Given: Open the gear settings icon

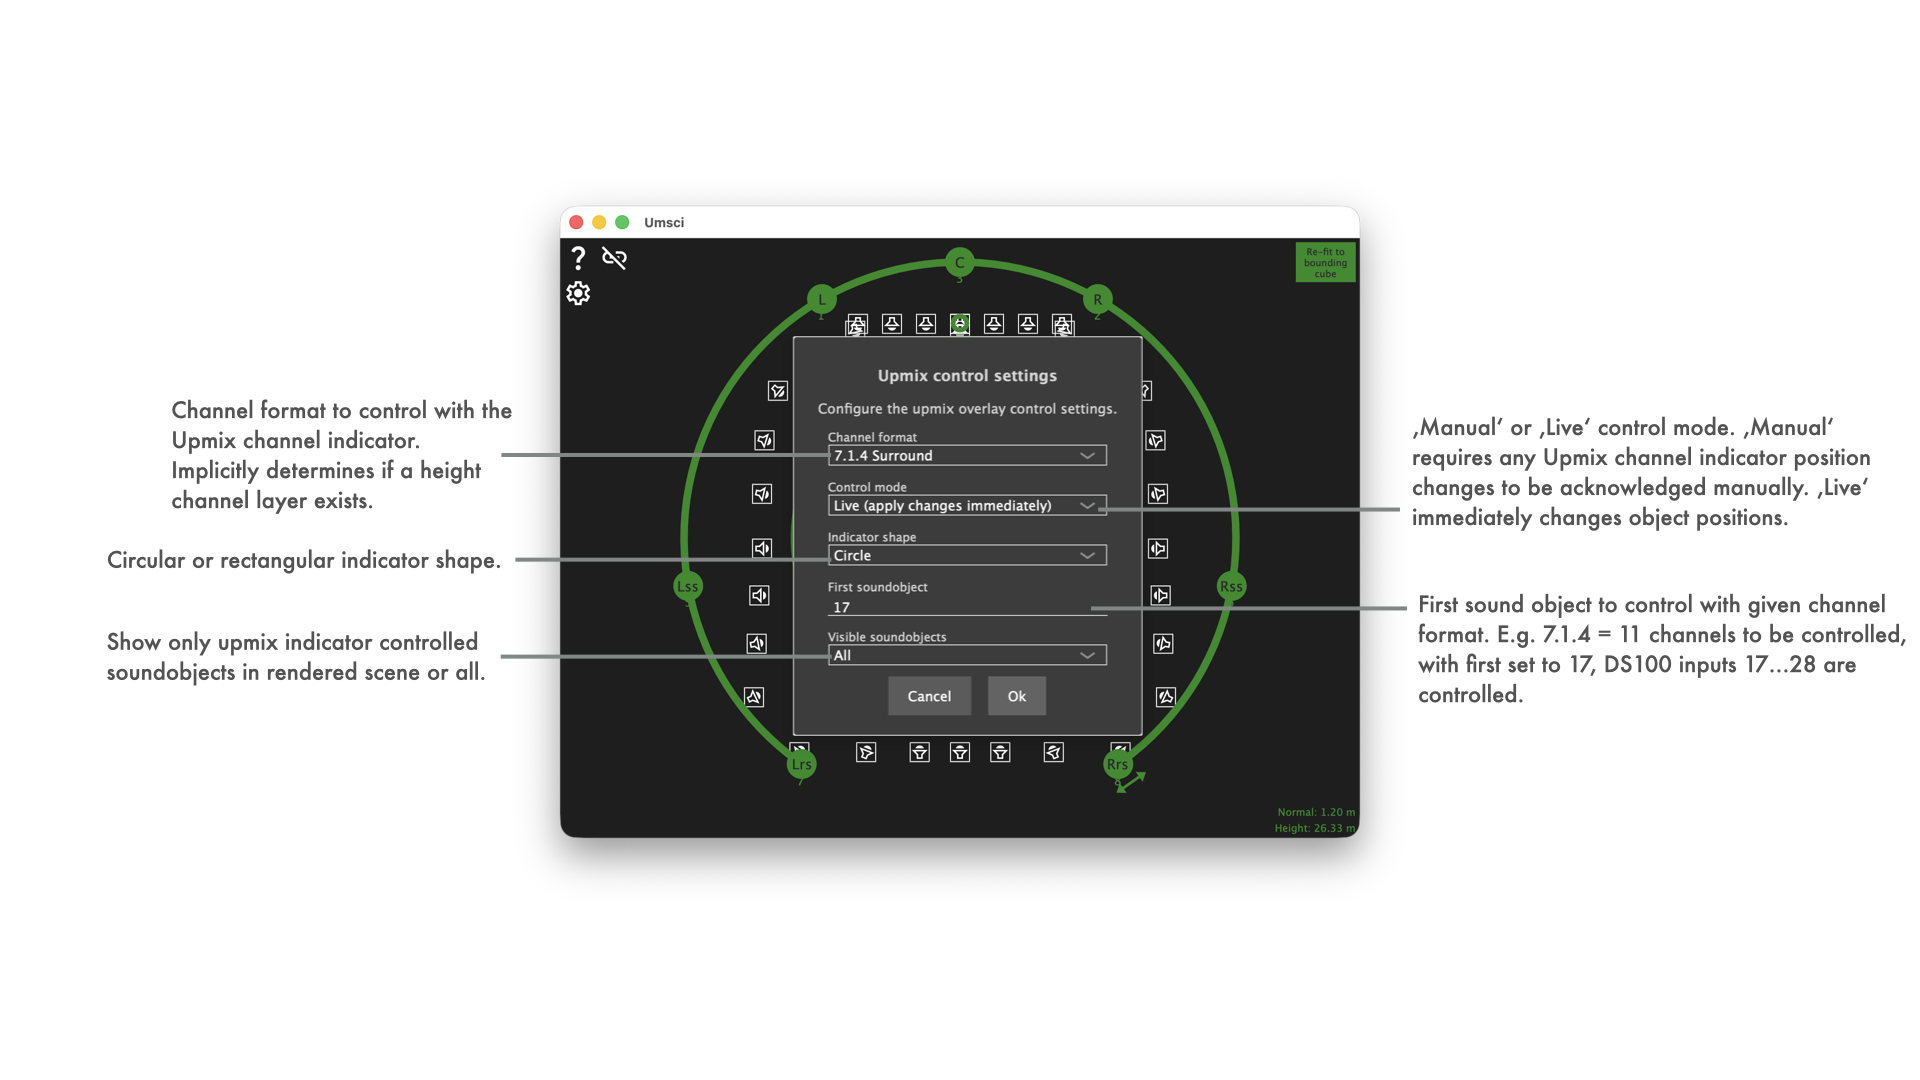Looking at the screenshot, I should [x=578, y=293].
